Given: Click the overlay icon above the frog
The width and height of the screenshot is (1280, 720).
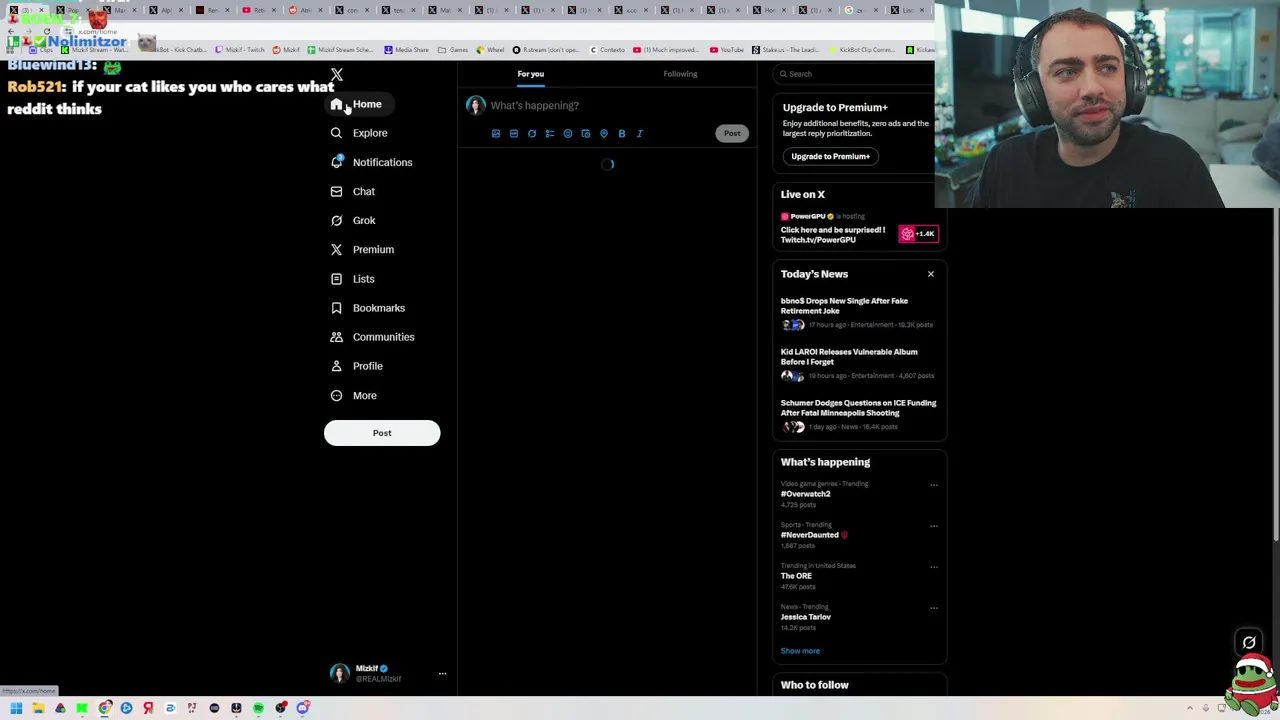Looking at the screenshot, I should pos(1249,642).
